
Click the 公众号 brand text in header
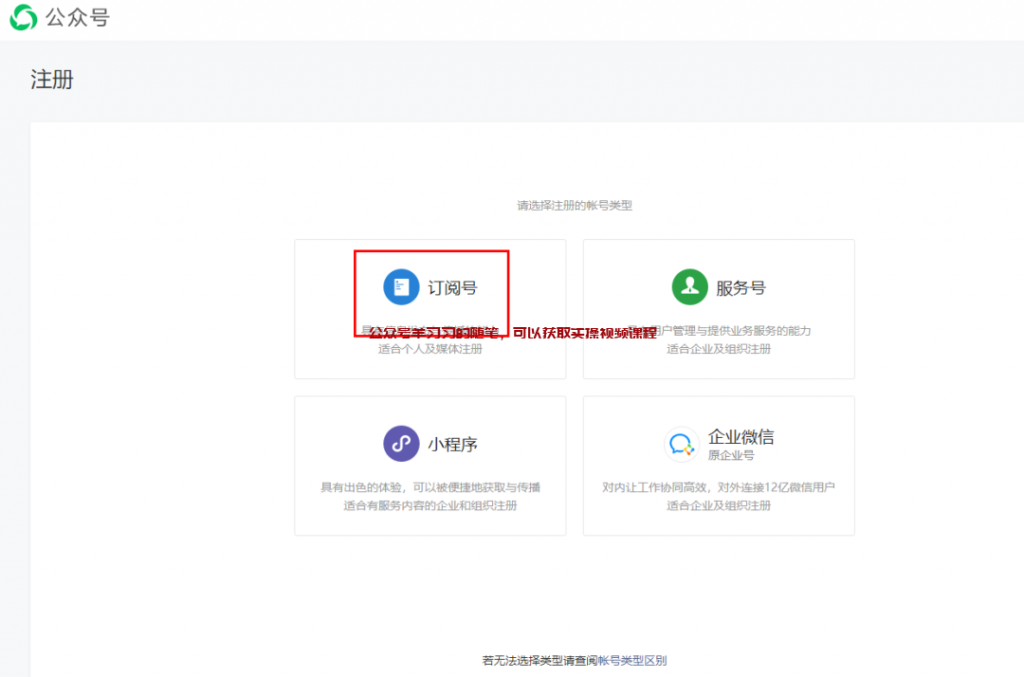pyautogui.click(x=79, y=17)
